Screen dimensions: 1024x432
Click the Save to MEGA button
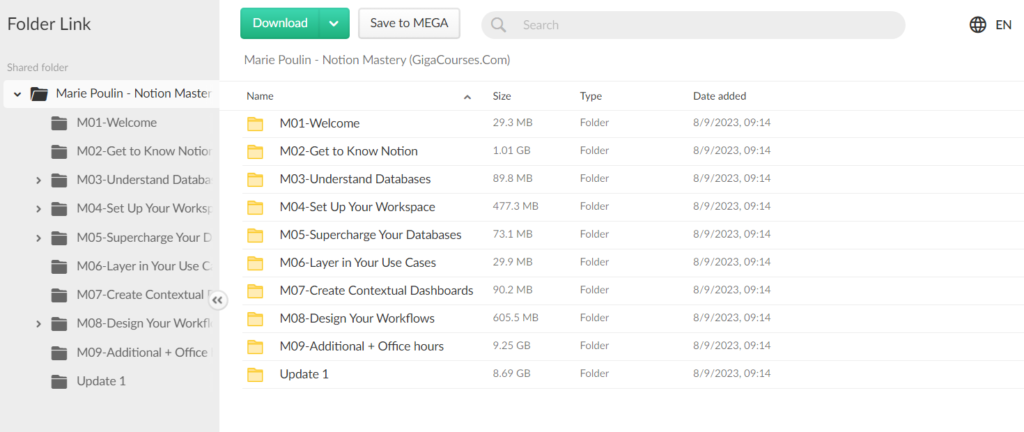408,23
